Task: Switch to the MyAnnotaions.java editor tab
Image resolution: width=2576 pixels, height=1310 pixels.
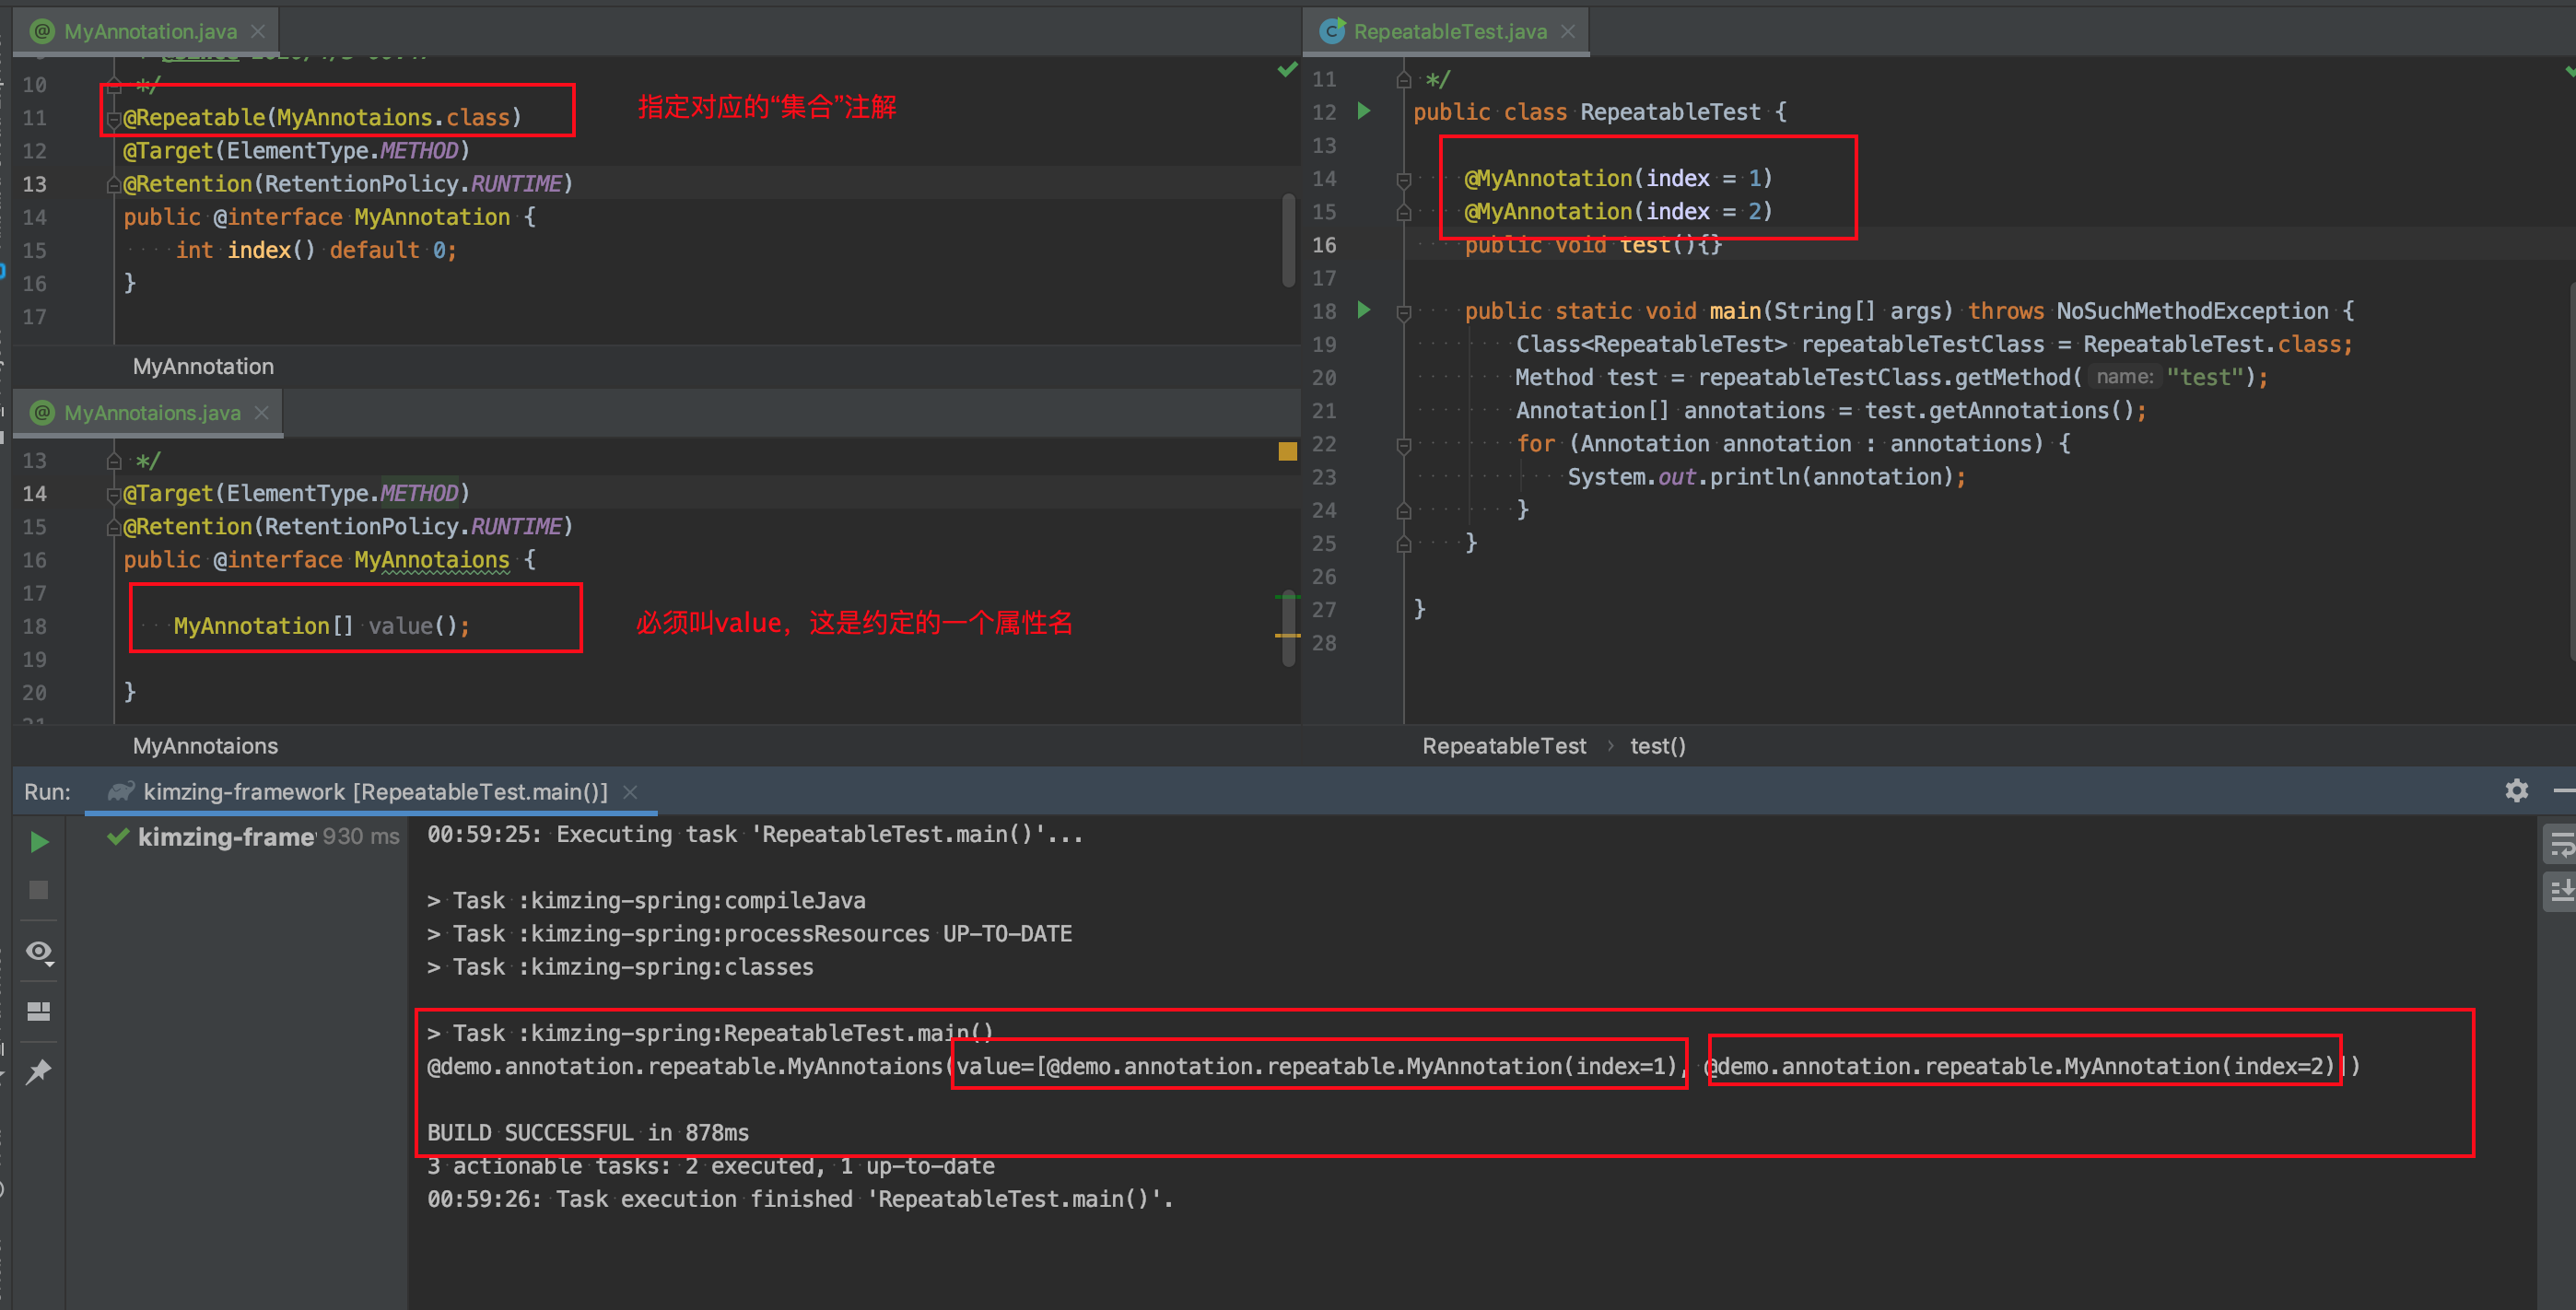Action: [150, 413]
